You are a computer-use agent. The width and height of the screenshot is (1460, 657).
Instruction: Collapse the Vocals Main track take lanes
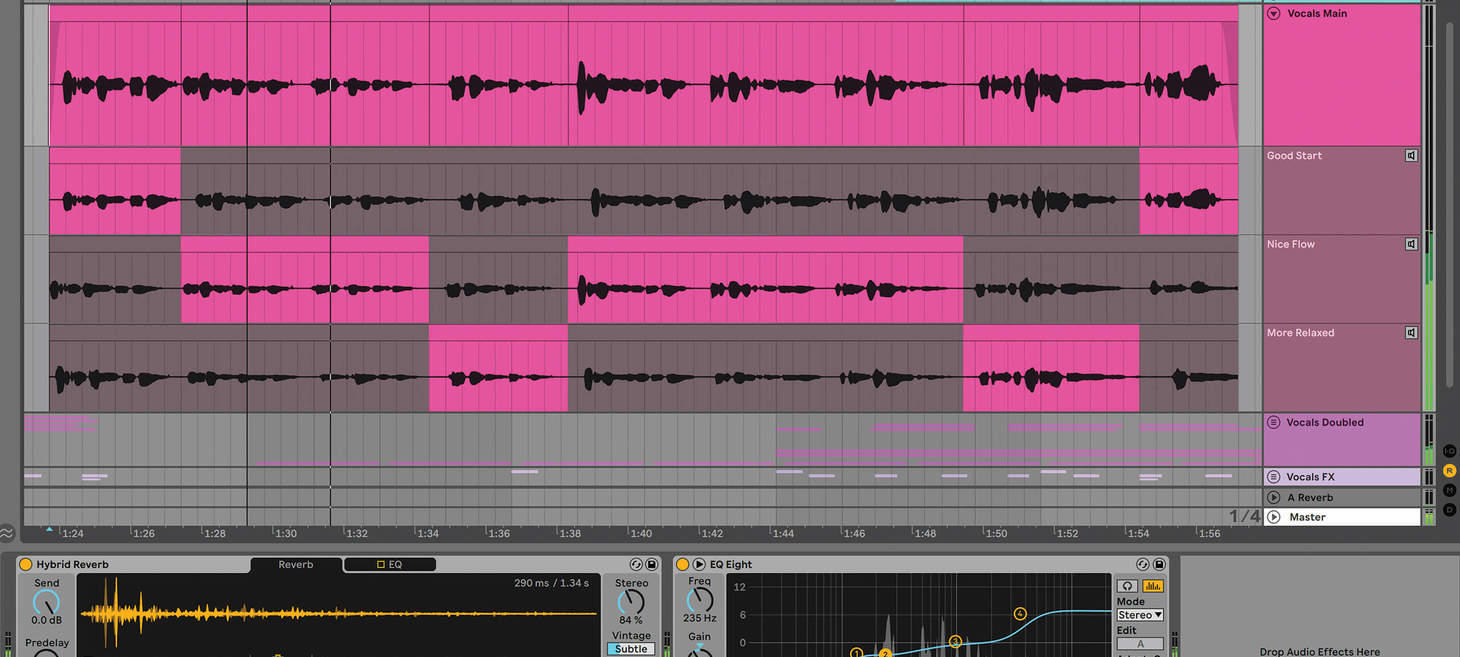coord(1274,14)
